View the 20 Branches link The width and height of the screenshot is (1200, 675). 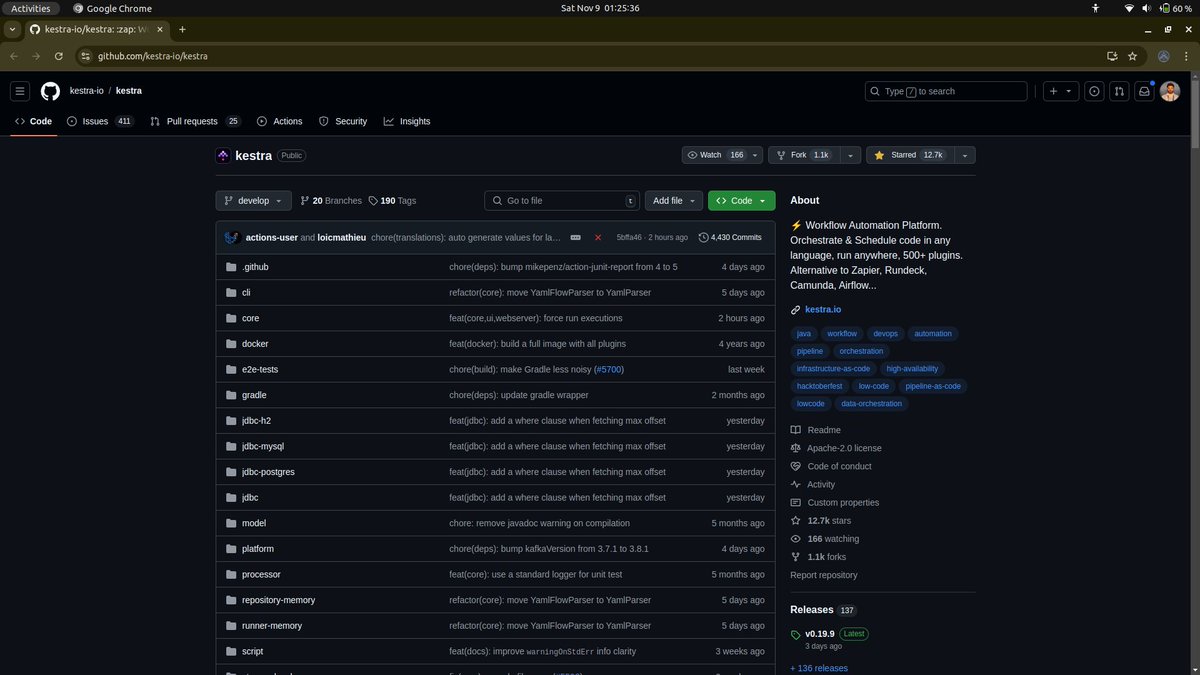pyautogui.click(x=331, y=201)
